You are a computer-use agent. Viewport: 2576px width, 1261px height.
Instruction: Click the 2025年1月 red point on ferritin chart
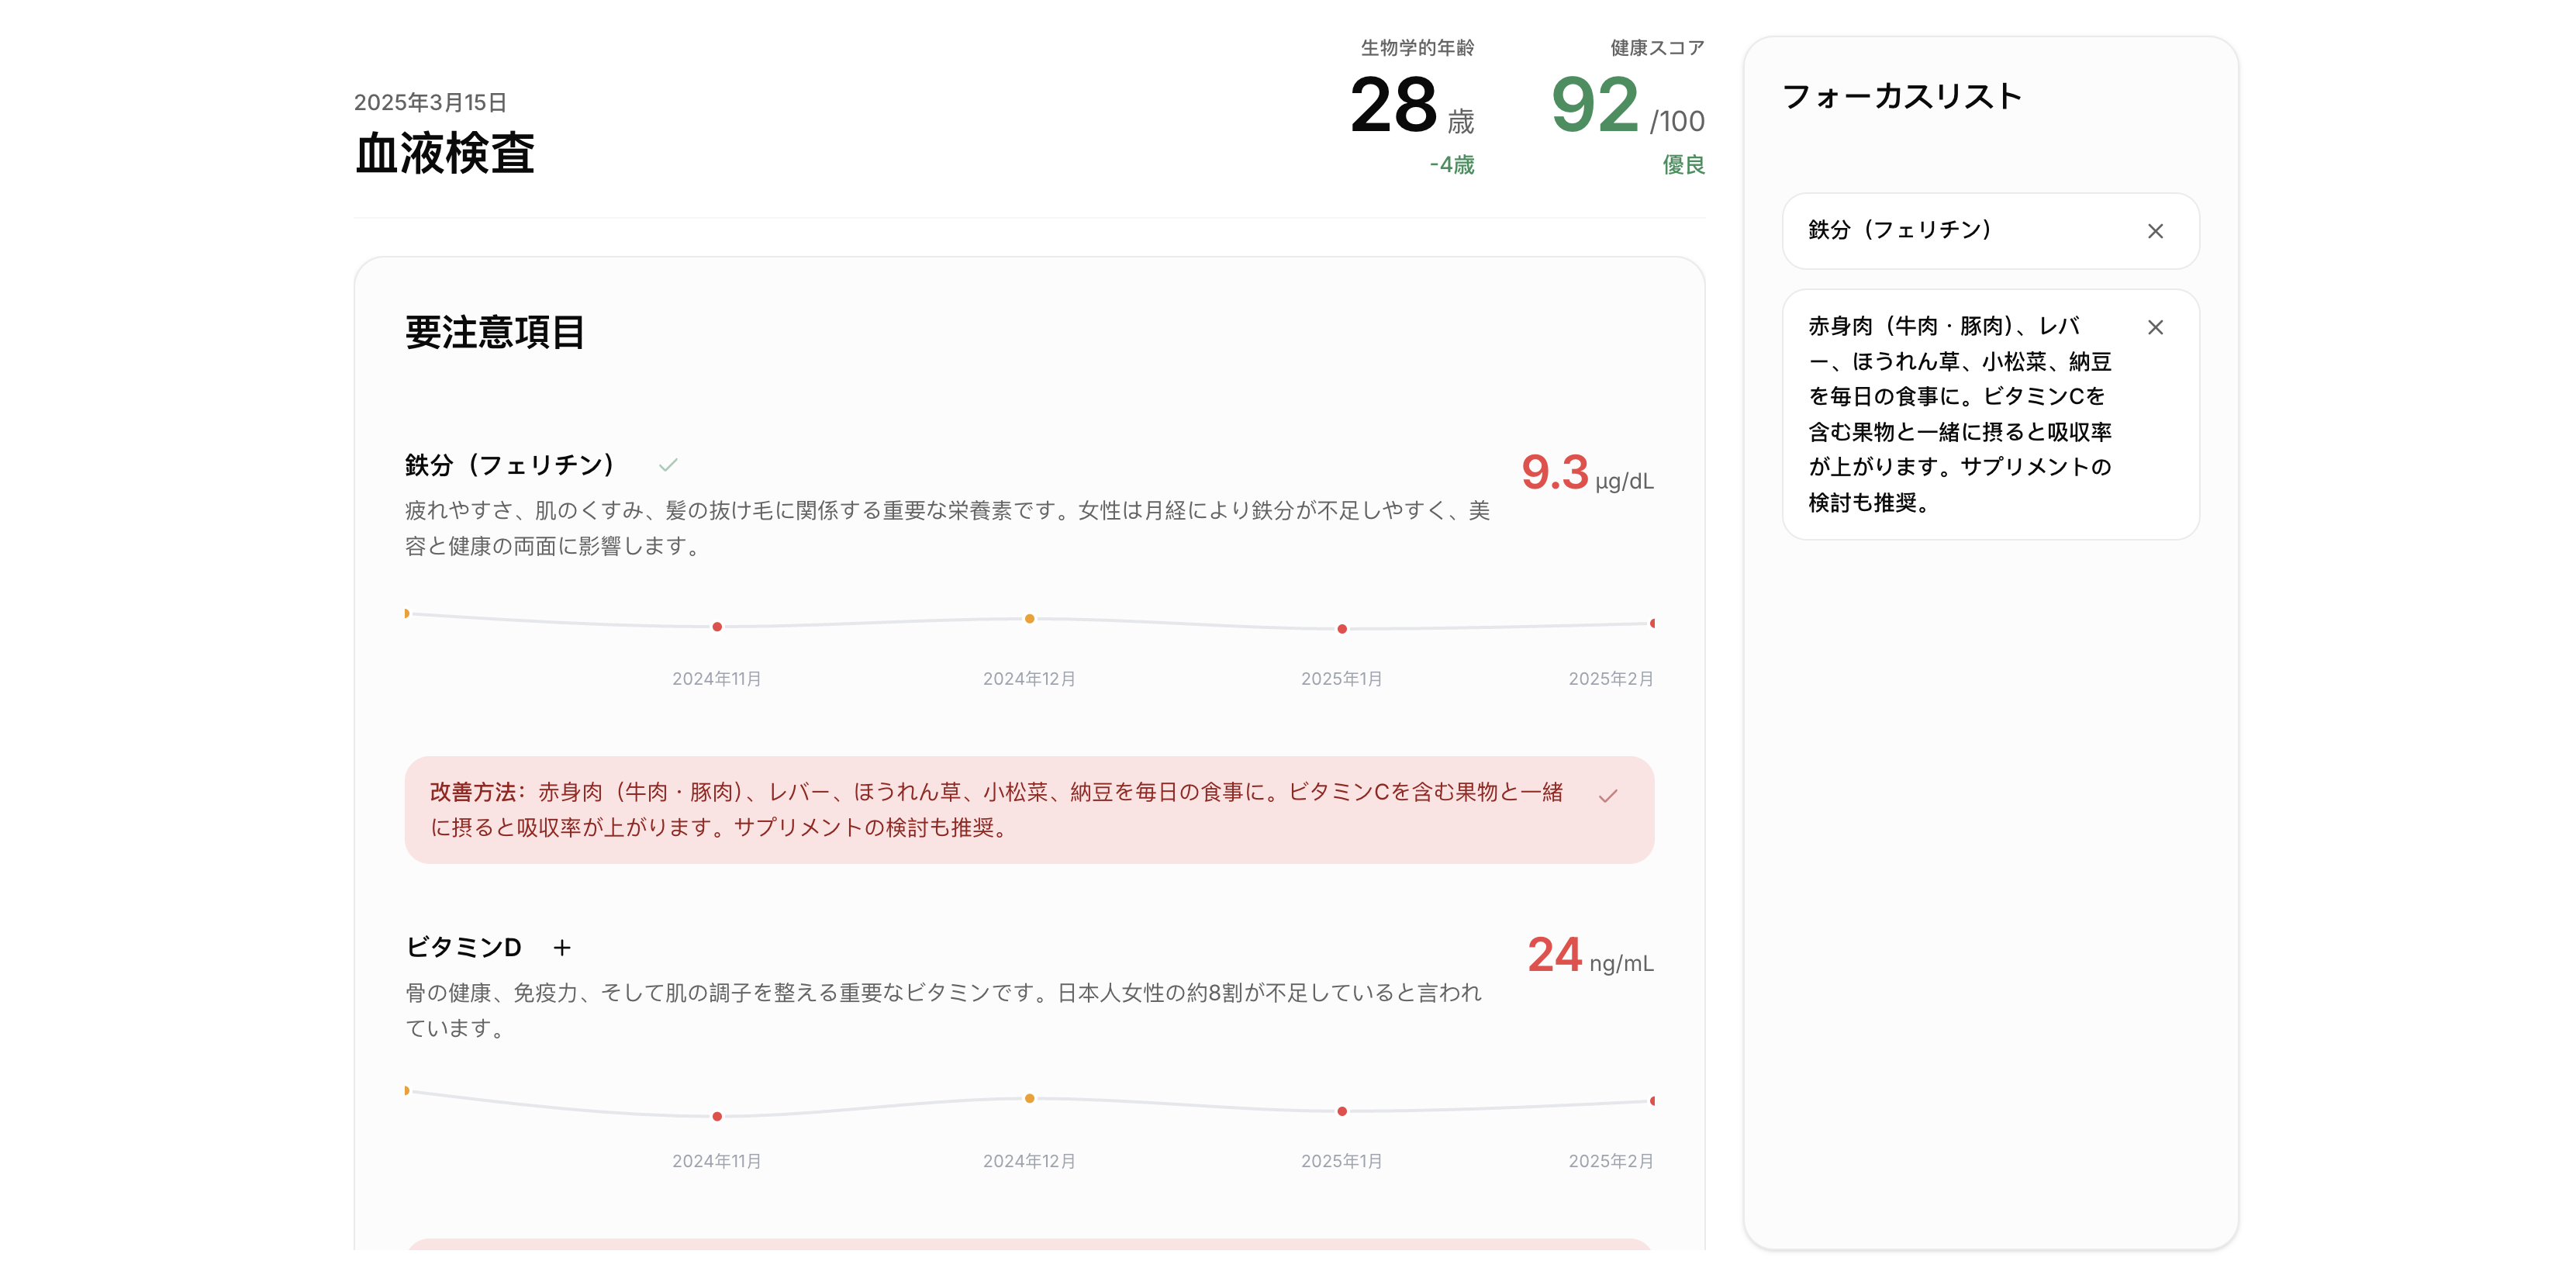[1342, 629]
